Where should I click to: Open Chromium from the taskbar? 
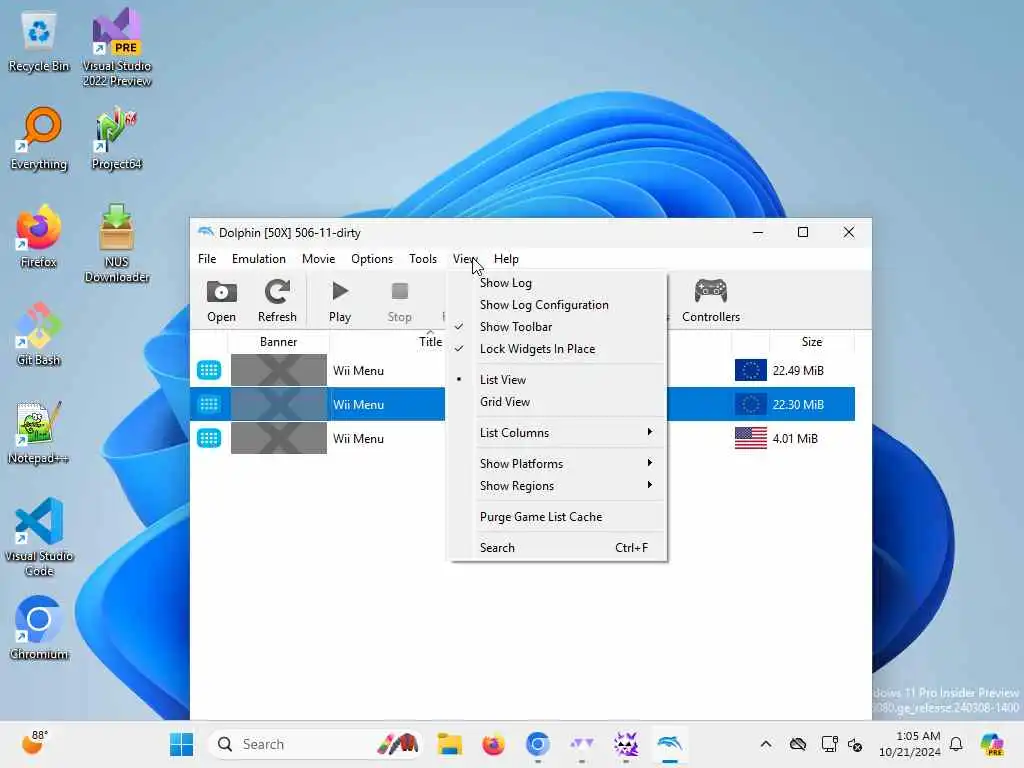pyautogui.click(x=537, y=744)
